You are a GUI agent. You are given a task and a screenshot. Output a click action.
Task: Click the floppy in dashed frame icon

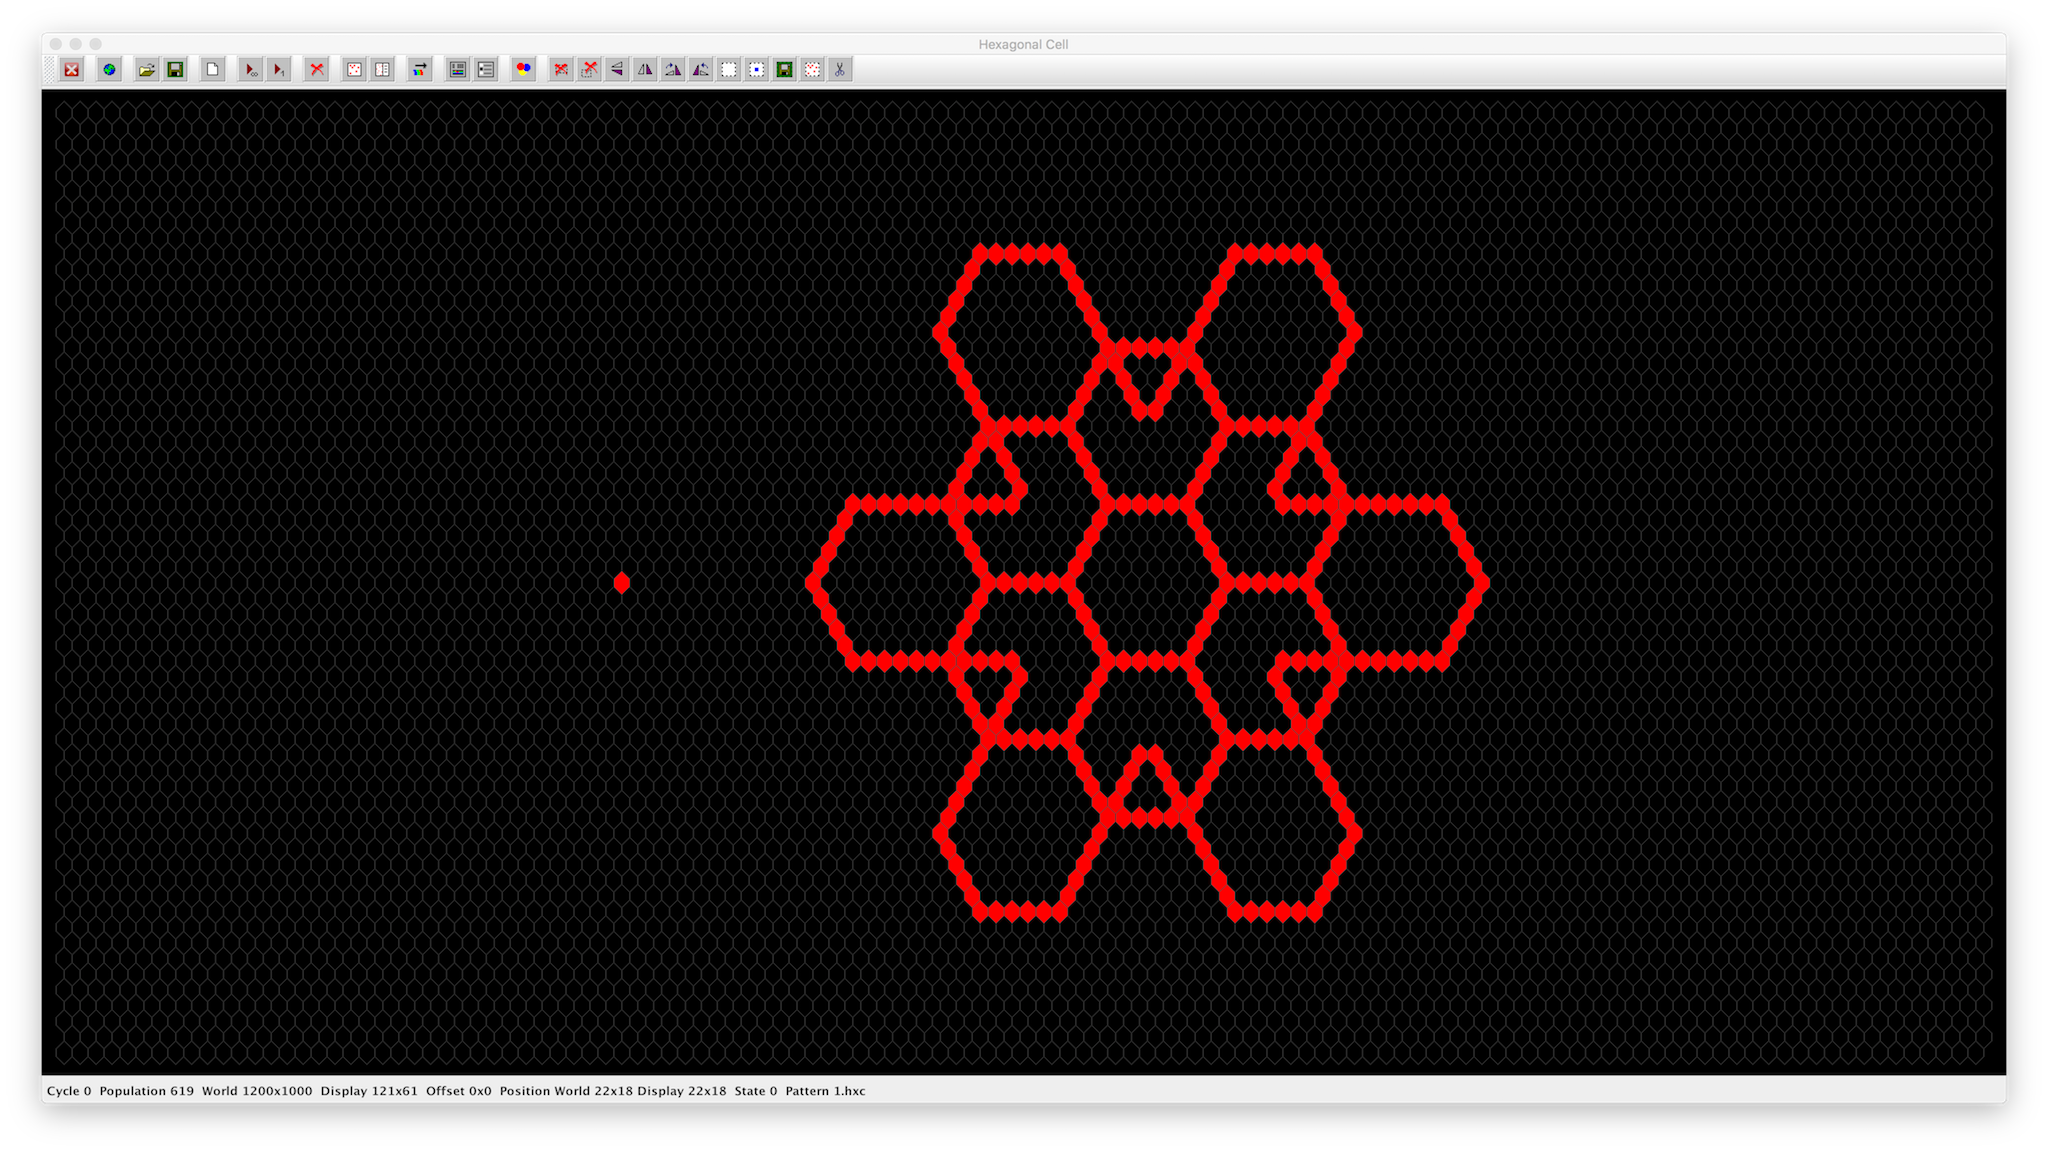(x=785, y=70)
